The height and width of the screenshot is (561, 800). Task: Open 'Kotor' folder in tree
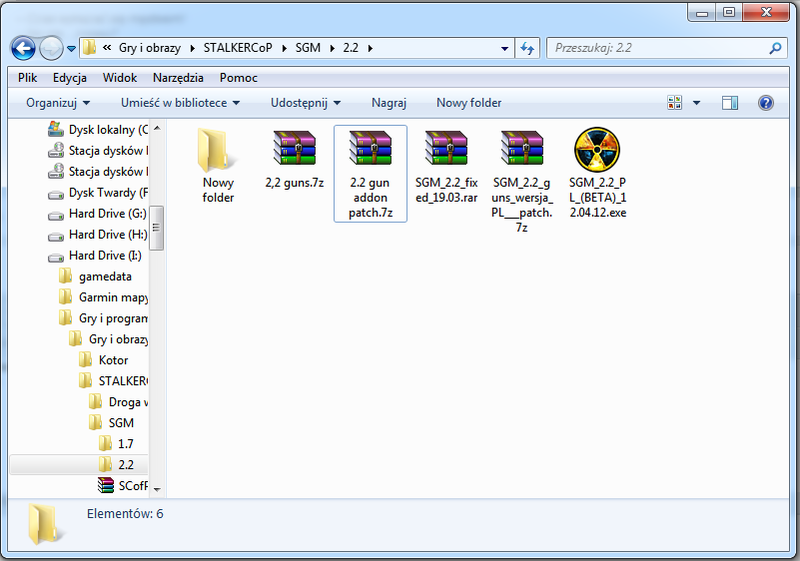(104, 360)
